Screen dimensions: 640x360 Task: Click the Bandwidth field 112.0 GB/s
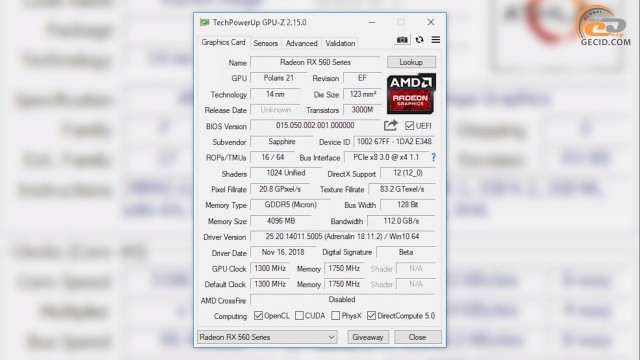pos(401,221)
